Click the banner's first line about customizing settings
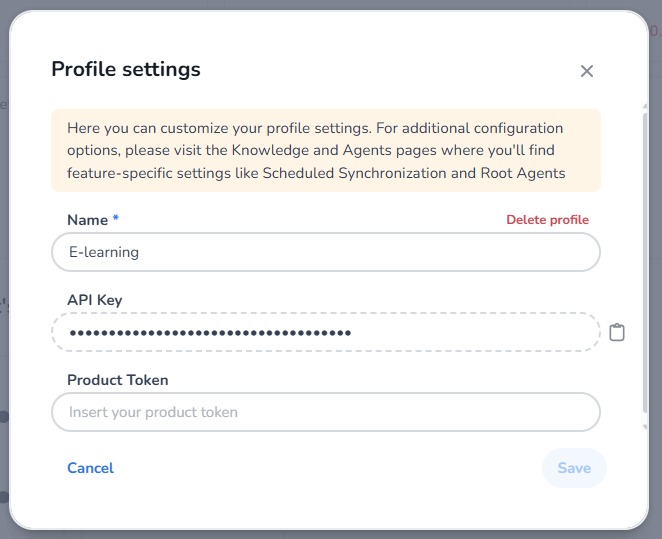The width and height of the screenshot is (662, 539). tap(219, 128)
